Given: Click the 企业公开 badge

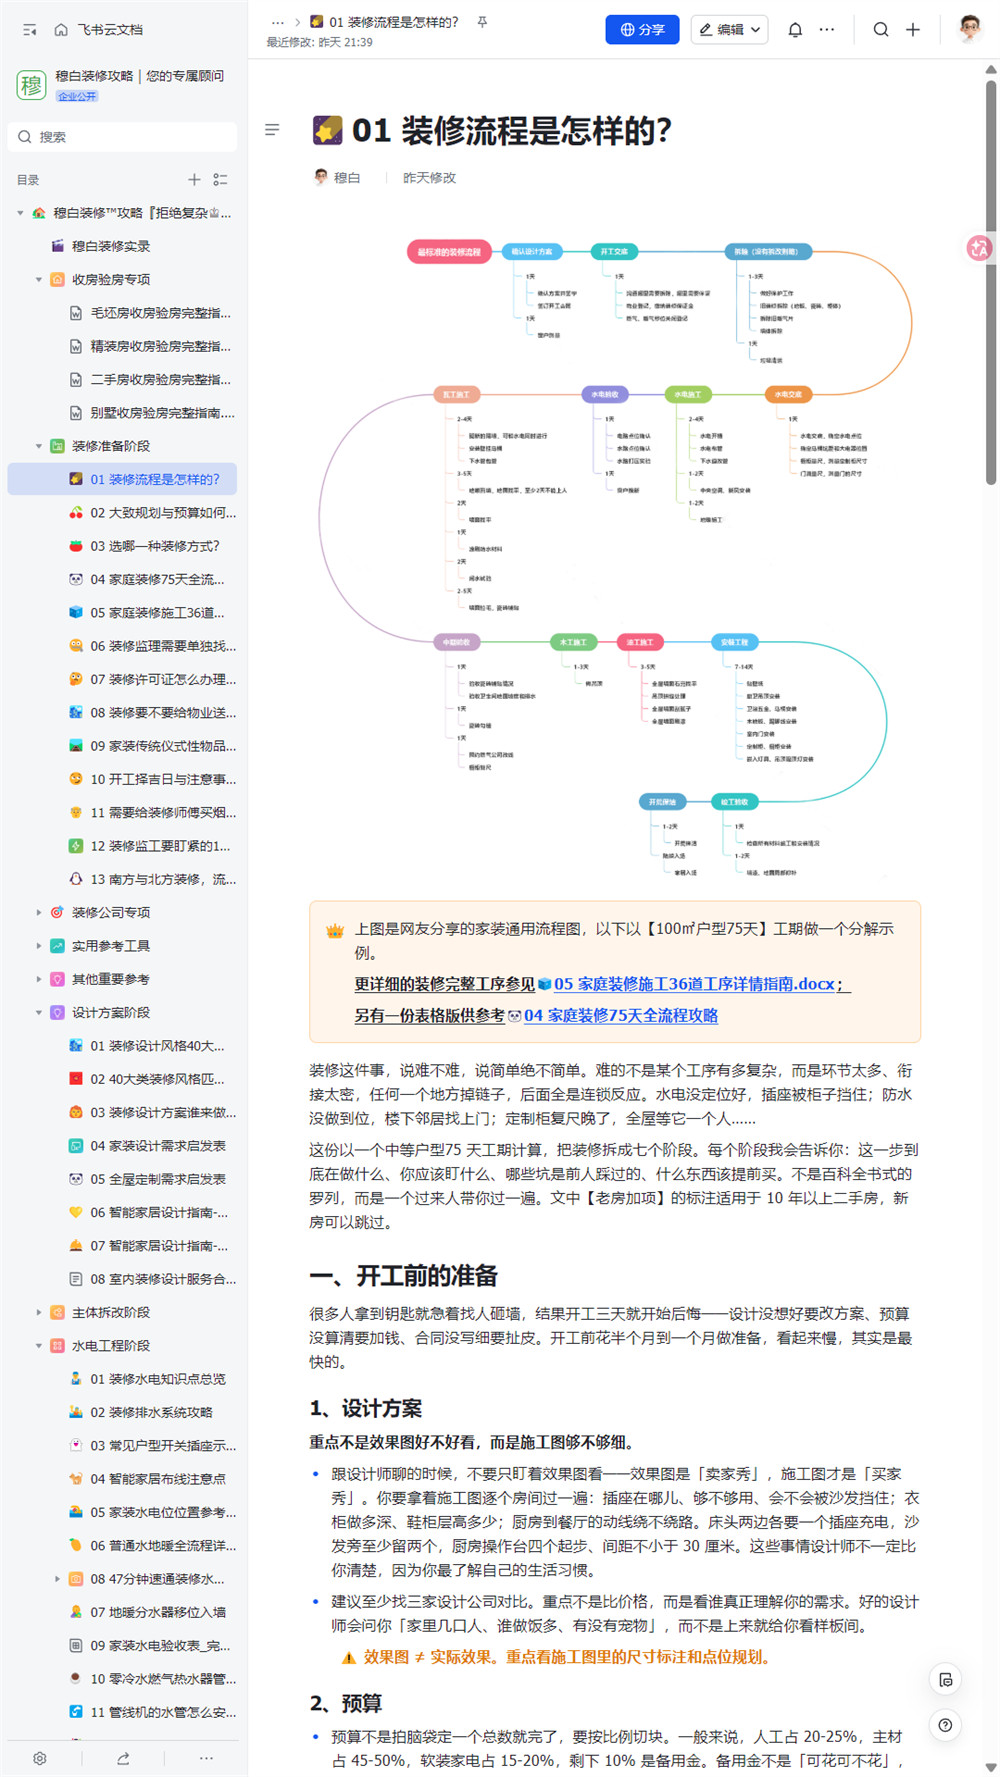Looking at the screenshot, I should pos(77,97).
